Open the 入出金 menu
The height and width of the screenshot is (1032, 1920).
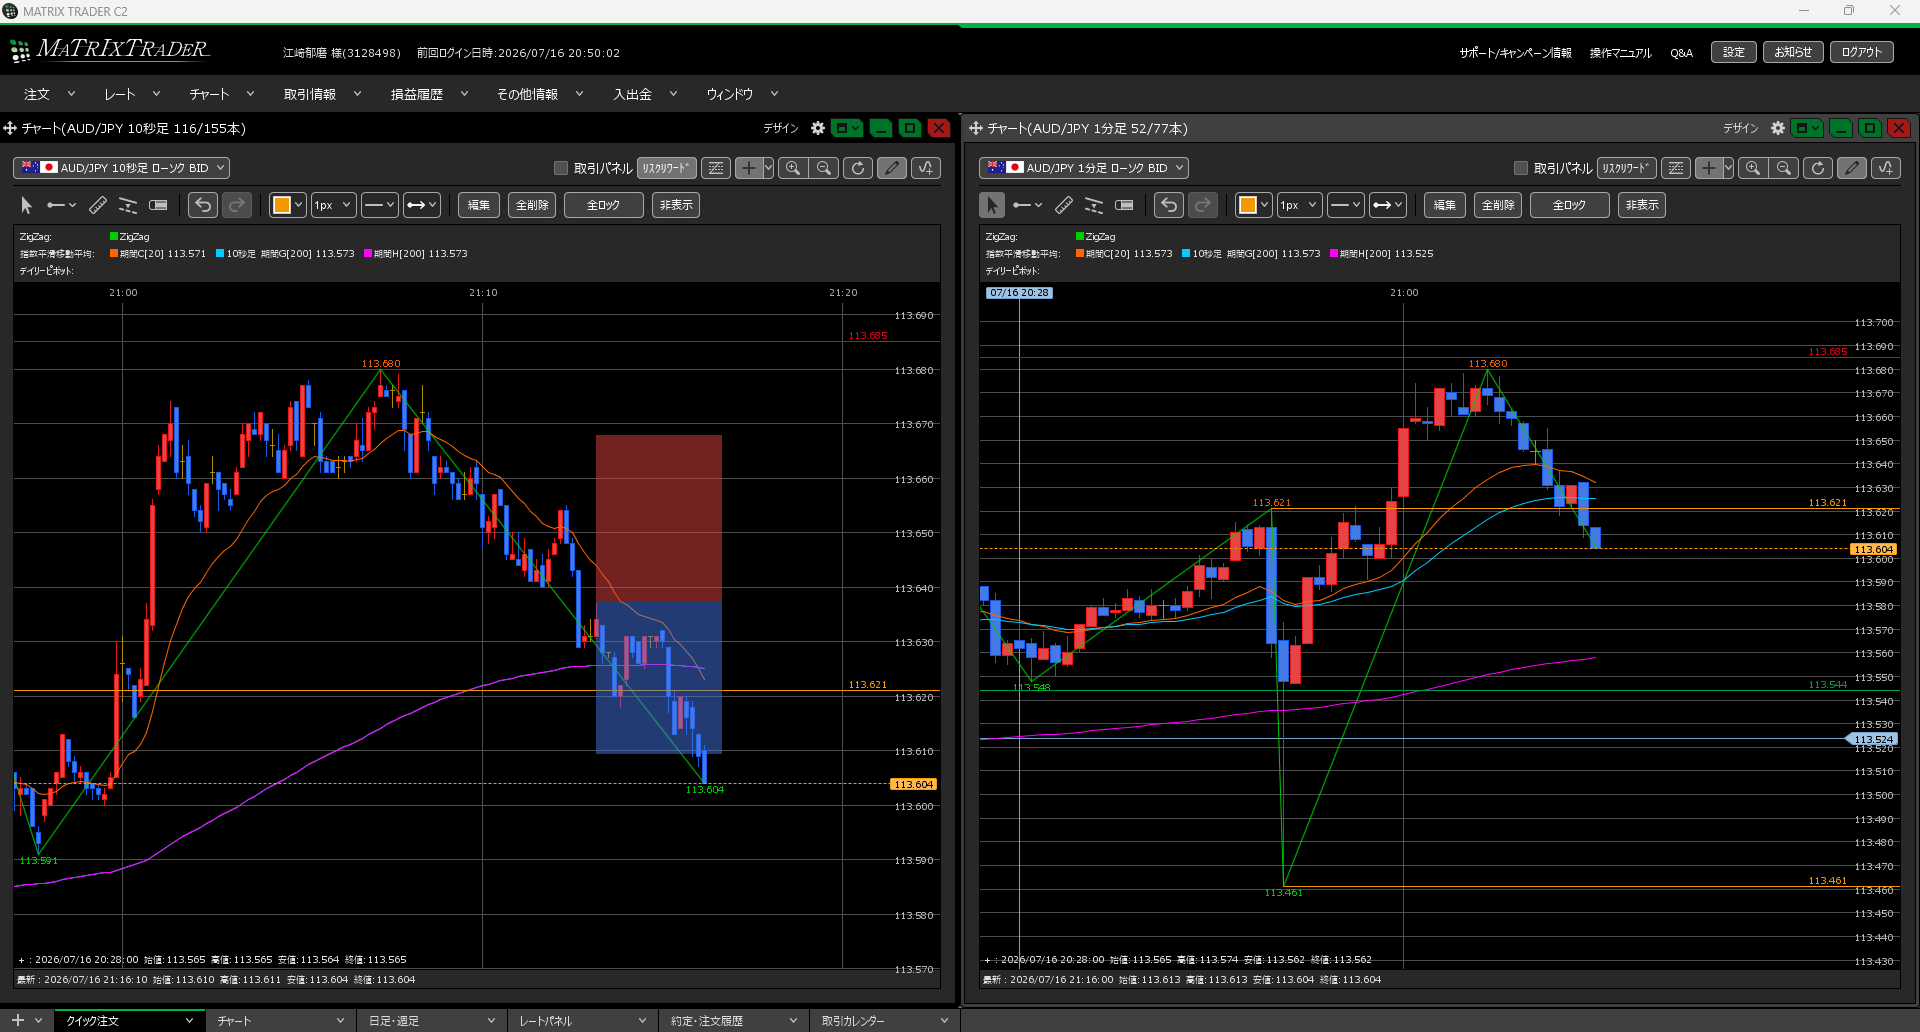645,94
